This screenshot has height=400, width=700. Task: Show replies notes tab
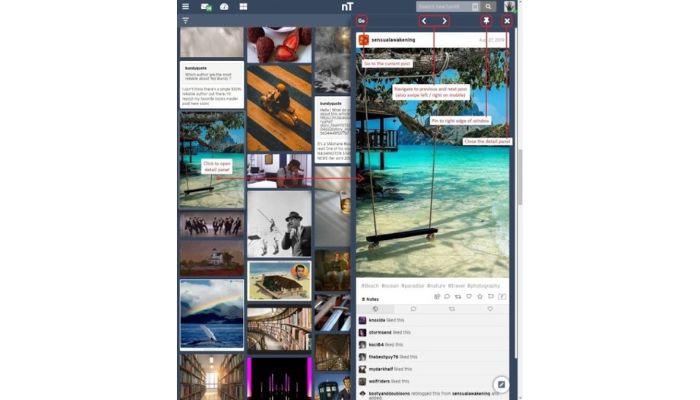pos(413,308)
